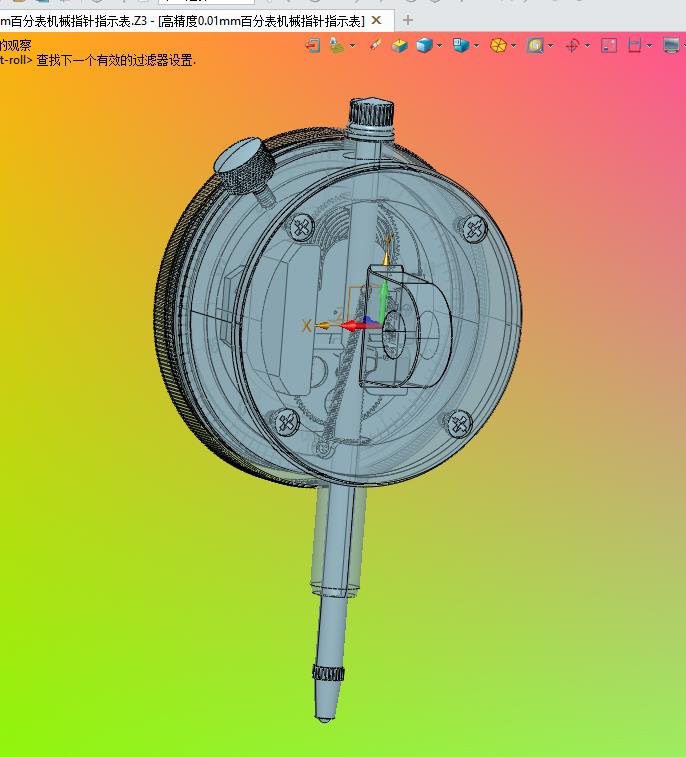The width and height of the screenshot is (686, 757).
Task: Click the top-left cross-head screw on gauge face
Action: (302, 227)
